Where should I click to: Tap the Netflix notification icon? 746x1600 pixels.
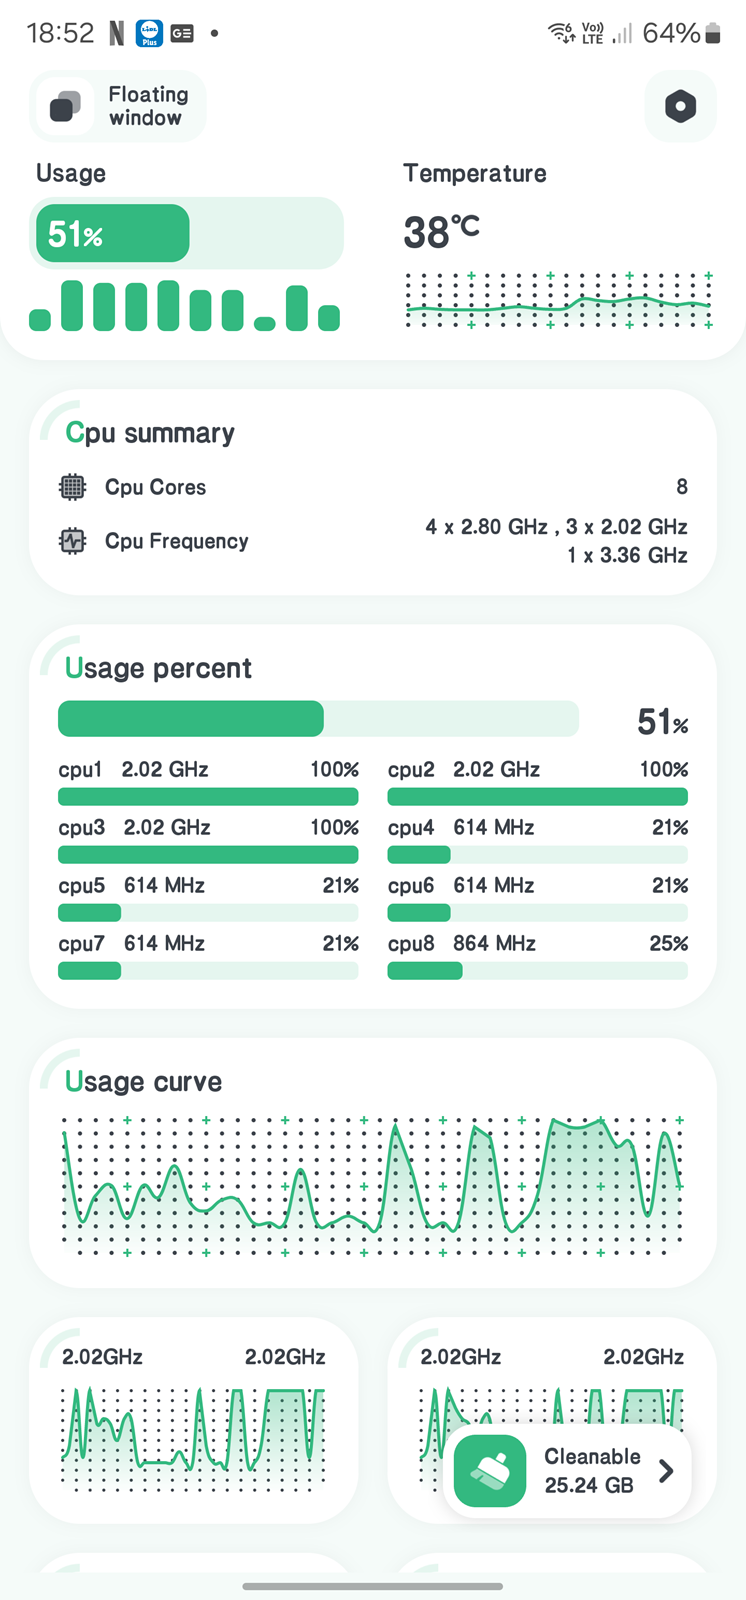pyautogui.click(x=117, y=33)
